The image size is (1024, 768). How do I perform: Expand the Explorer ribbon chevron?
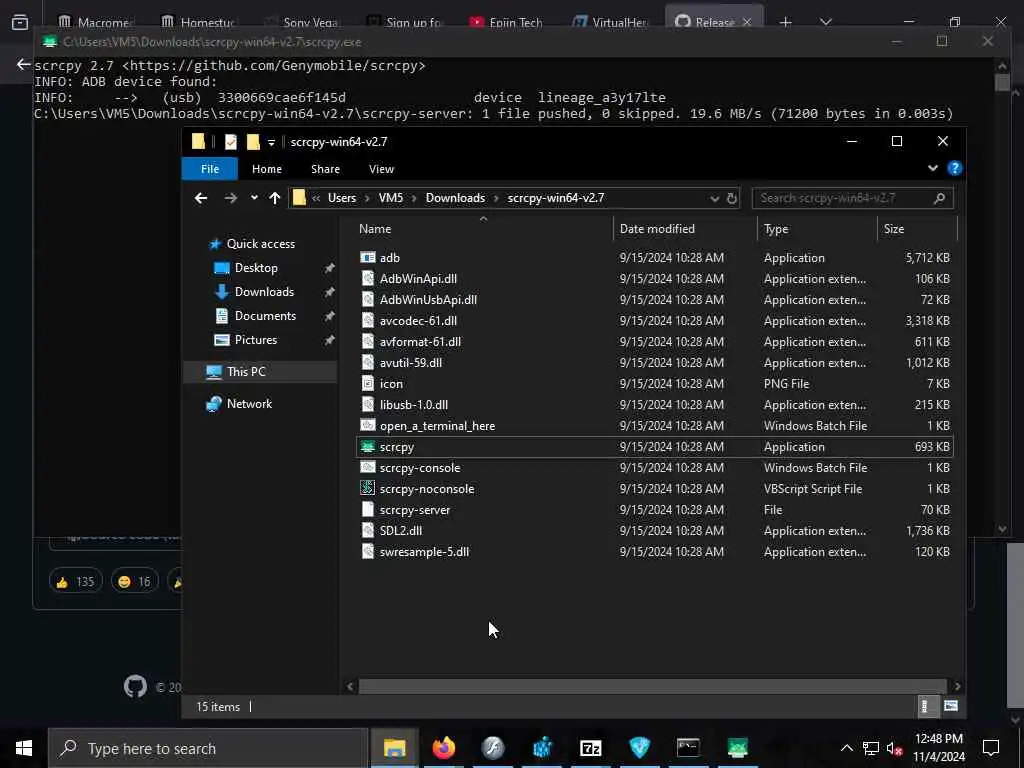(x=933, y=168)
